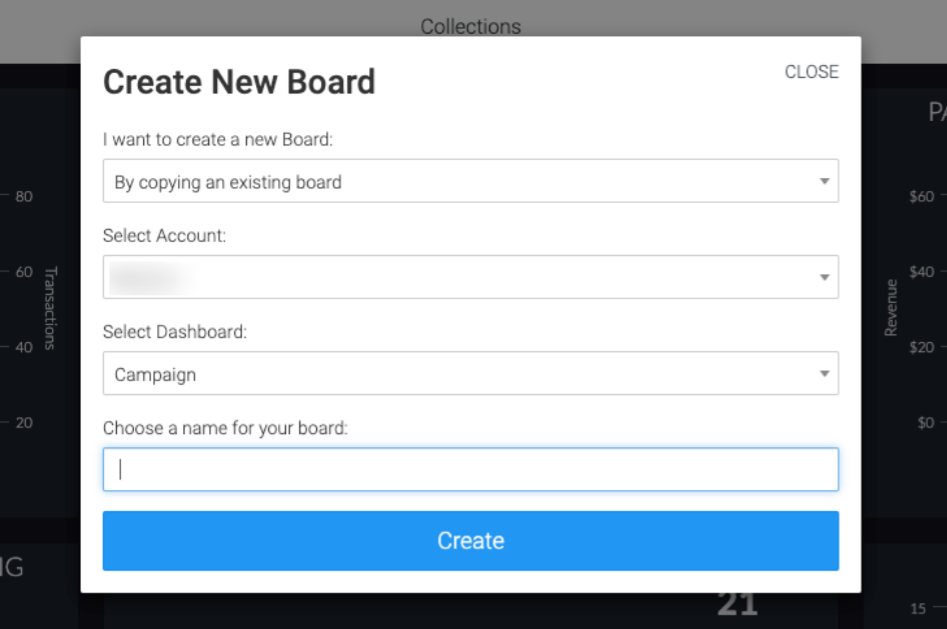Open the "By copying an existing board" dropdown
Image resolution: width=947 pixels, height=629 pixels.
(x=470, y=181)
